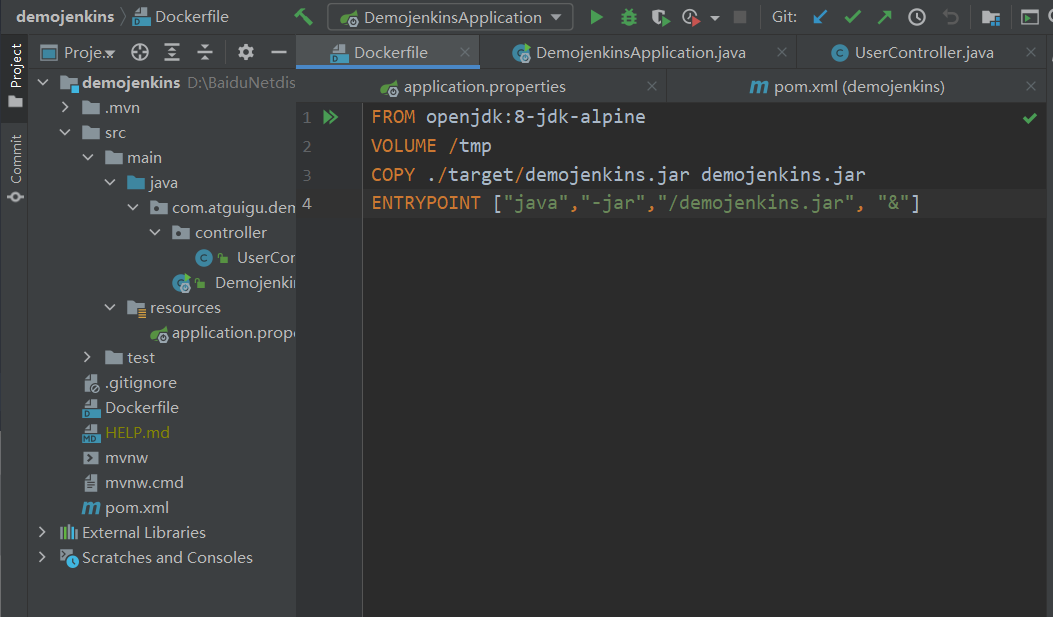Select mvnw.cmd file in tree
The width and height of the screenshot is (1053, 617).
133,483
